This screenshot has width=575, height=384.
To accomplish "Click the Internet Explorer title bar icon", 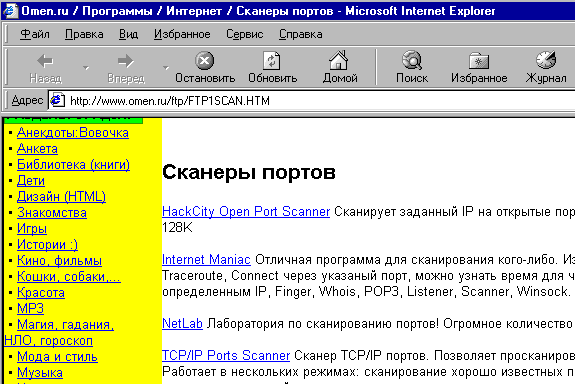I will [10, 11].
